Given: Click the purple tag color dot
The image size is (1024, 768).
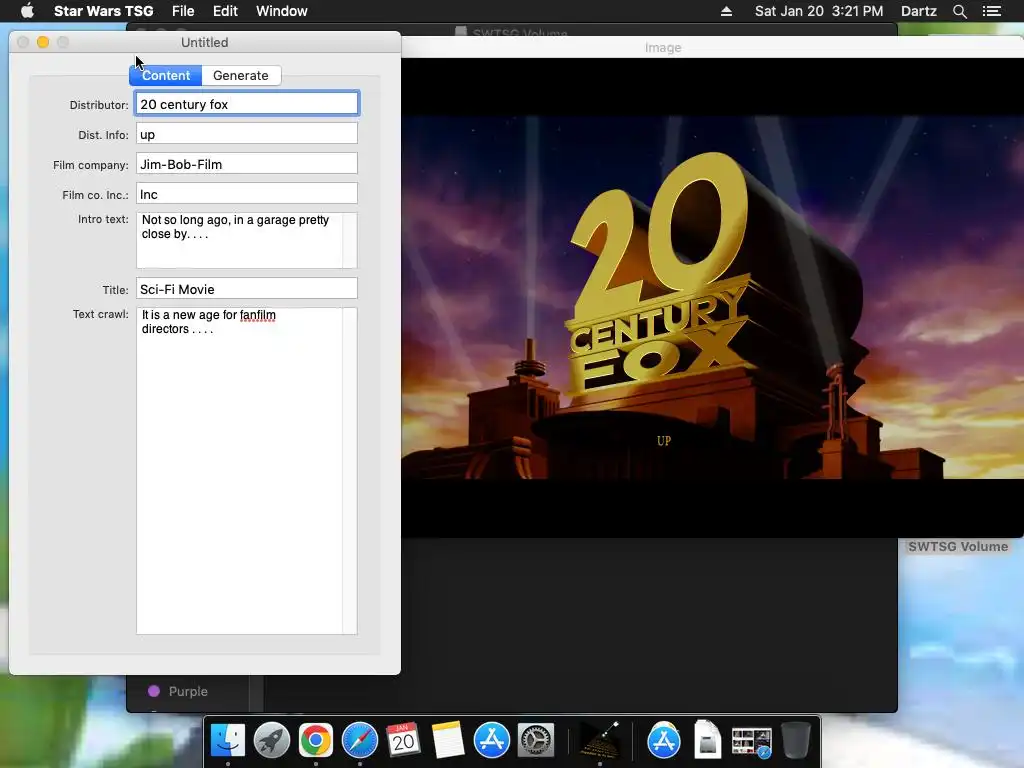Looking at the screenshot, I should click(x=154, y=691).
